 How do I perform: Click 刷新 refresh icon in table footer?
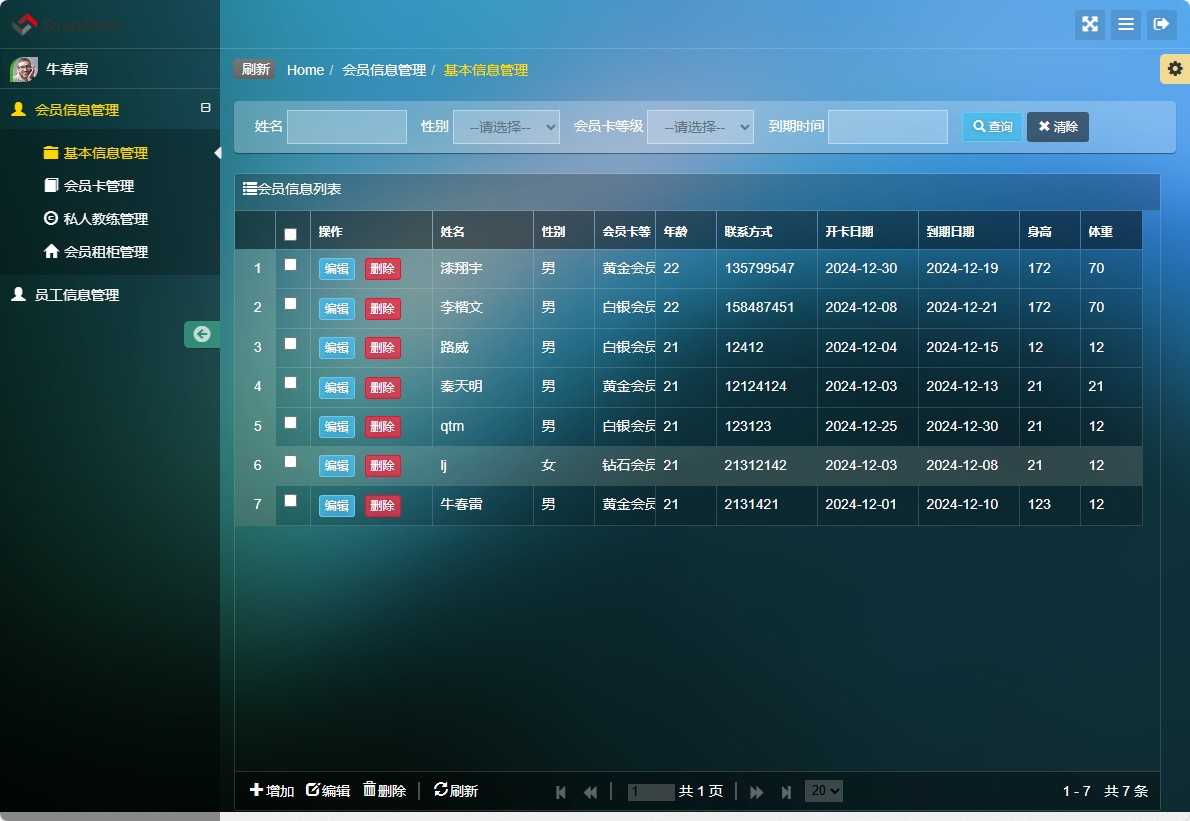coord(441,789)
